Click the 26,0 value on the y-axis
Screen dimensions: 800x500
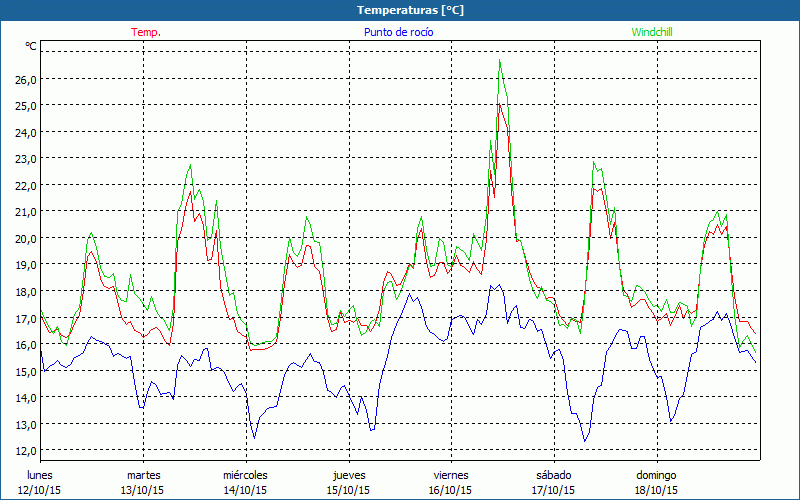pyautogui.click(x=25, y=79)
